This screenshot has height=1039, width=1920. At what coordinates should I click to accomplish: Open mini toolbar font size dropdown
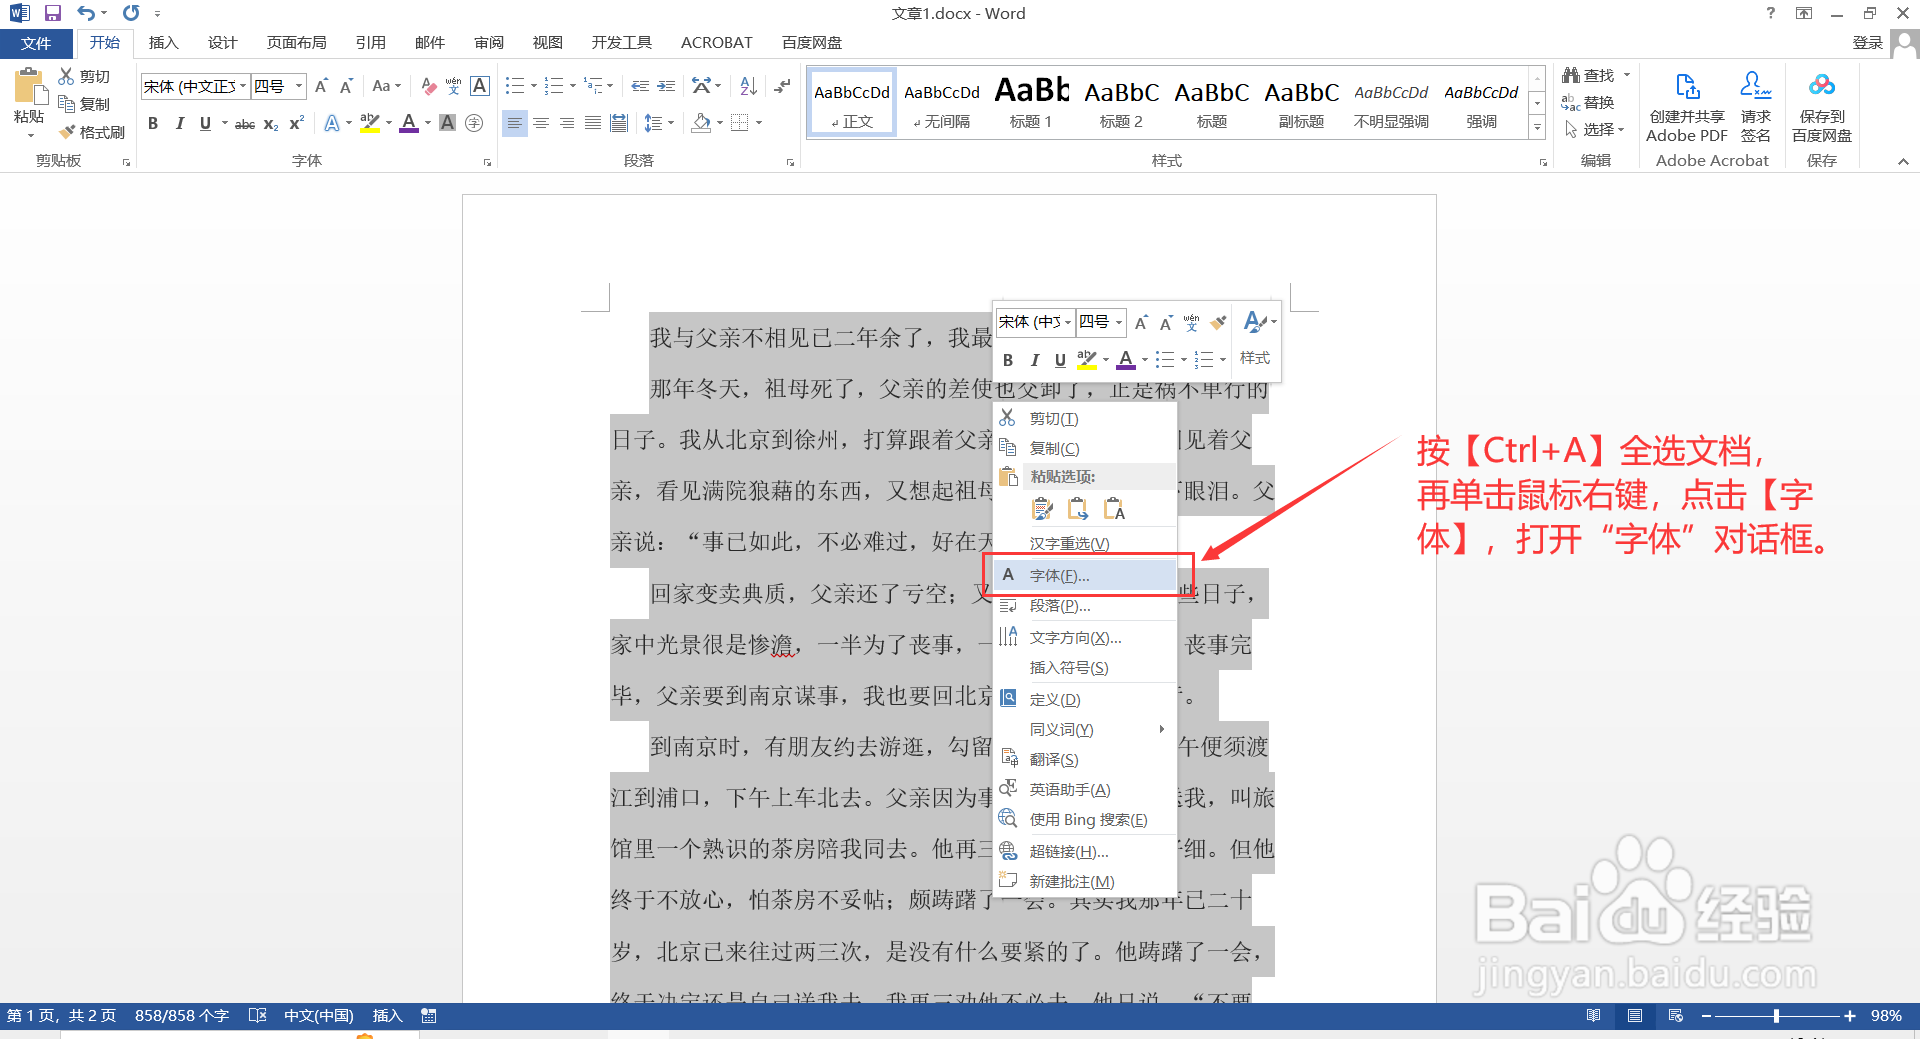(1119, 322)
